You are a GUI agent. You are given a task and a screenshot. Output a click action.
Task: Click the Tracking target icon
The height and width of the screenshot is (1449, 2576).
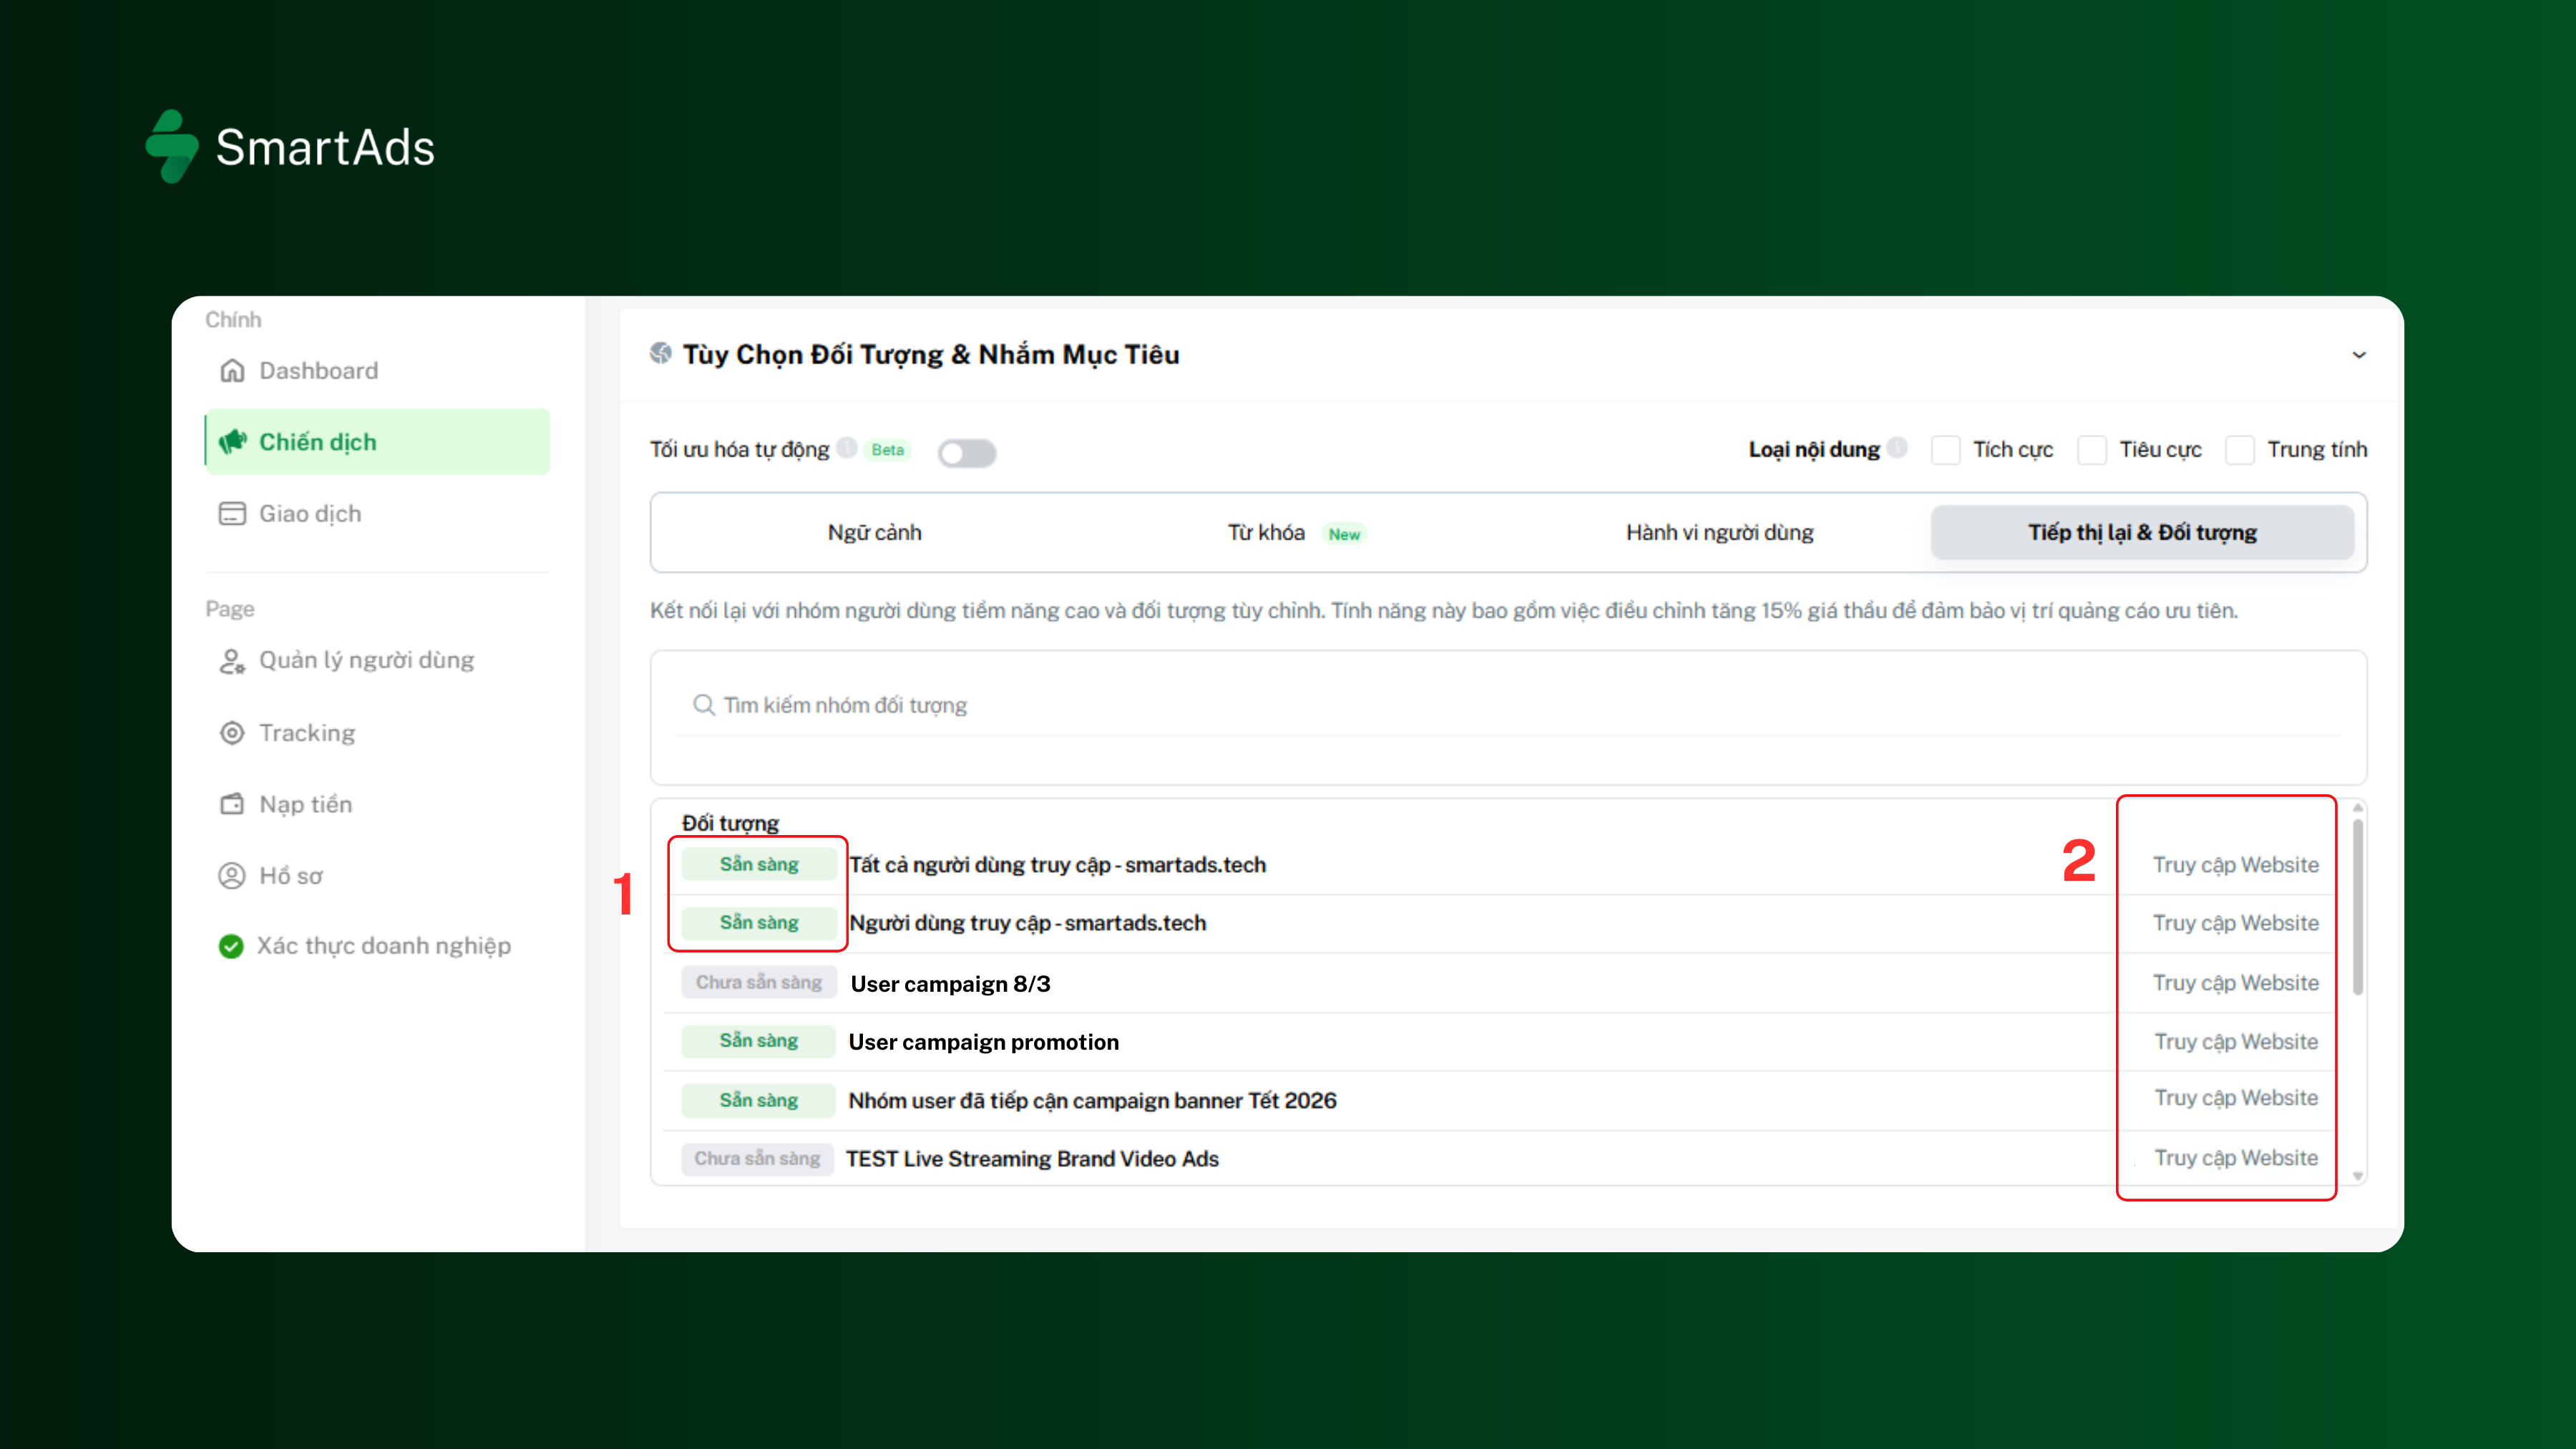coord(232,733)
